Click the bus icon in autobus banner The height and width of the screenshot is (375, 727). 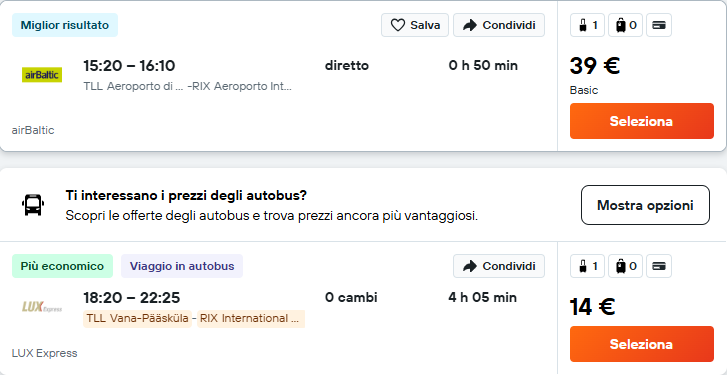point(33,204)
